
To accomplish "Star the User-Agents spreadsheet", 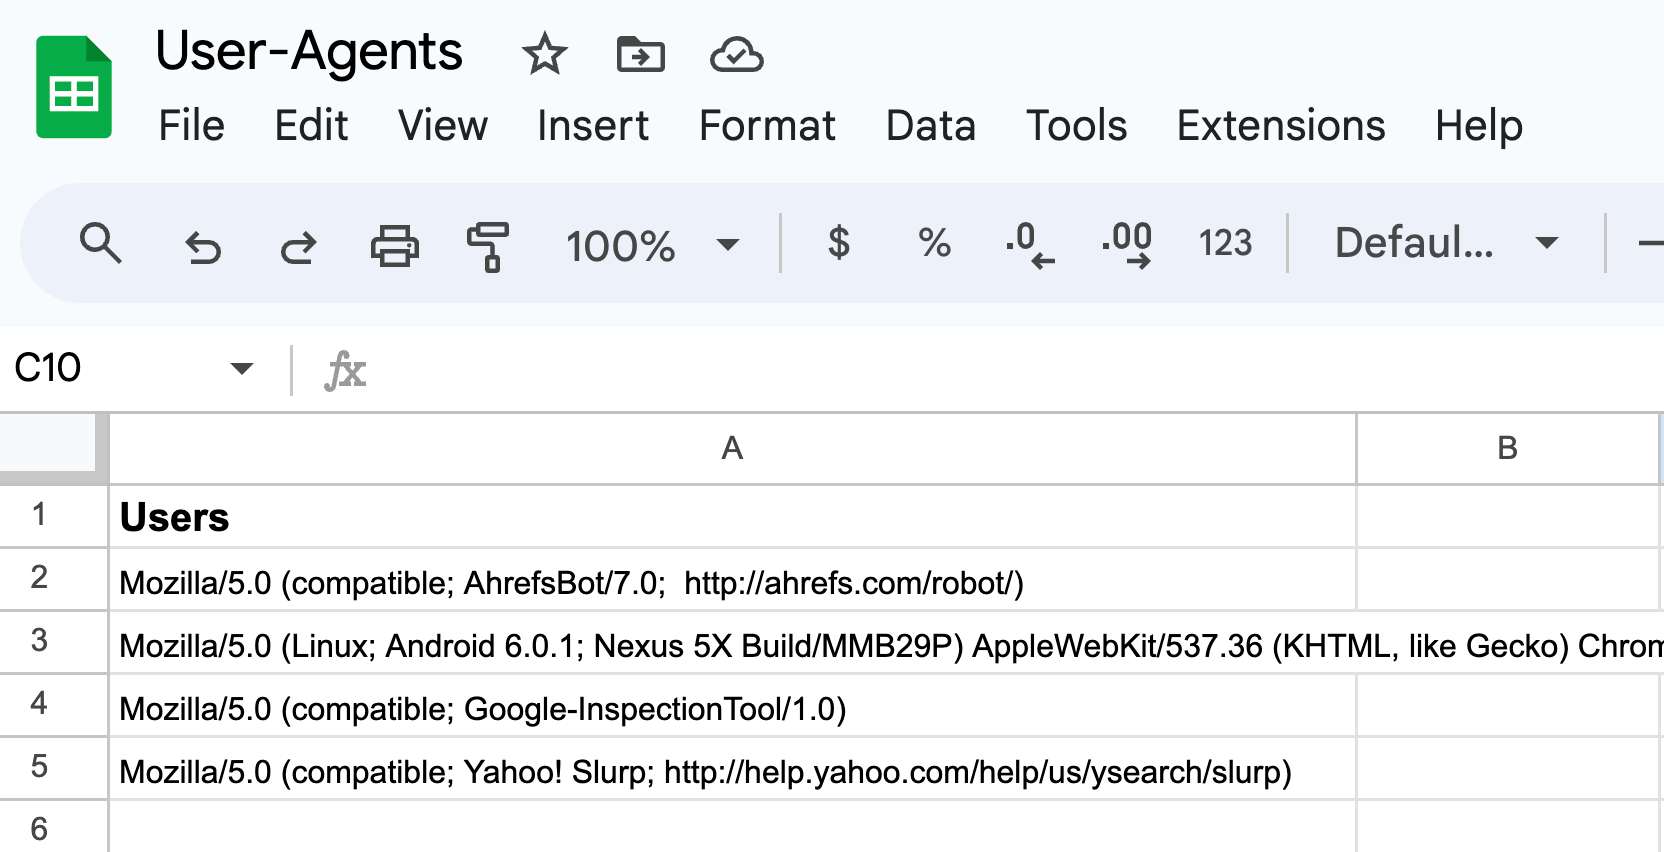I will 544,54.
